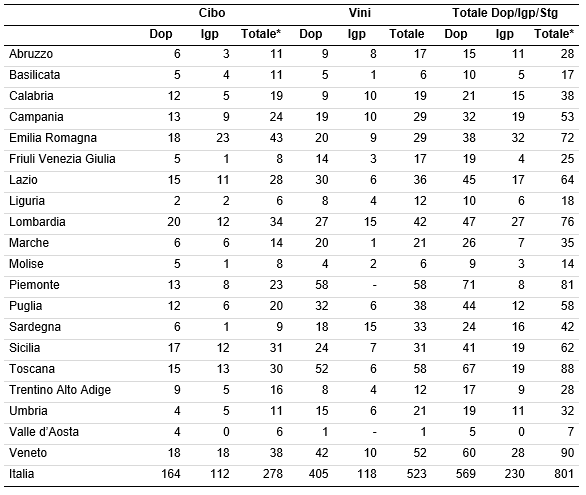Select Piemonte Vini Dop value 58
Screen dimensions: 586x495
(321, 285)
